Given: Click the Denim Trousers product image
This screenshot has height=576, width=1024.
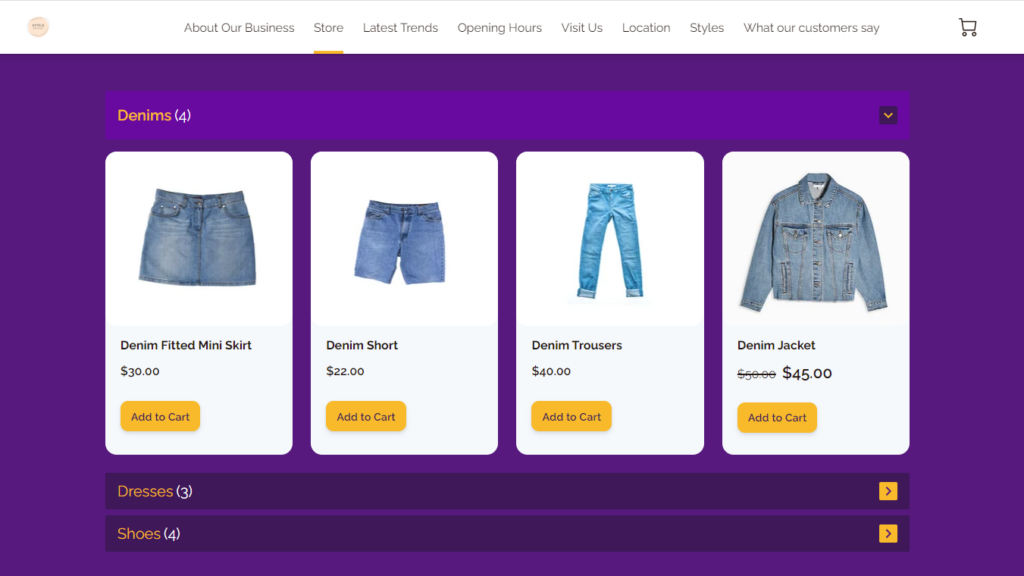Looking at the screenshot, I should [x=610, y=240].
